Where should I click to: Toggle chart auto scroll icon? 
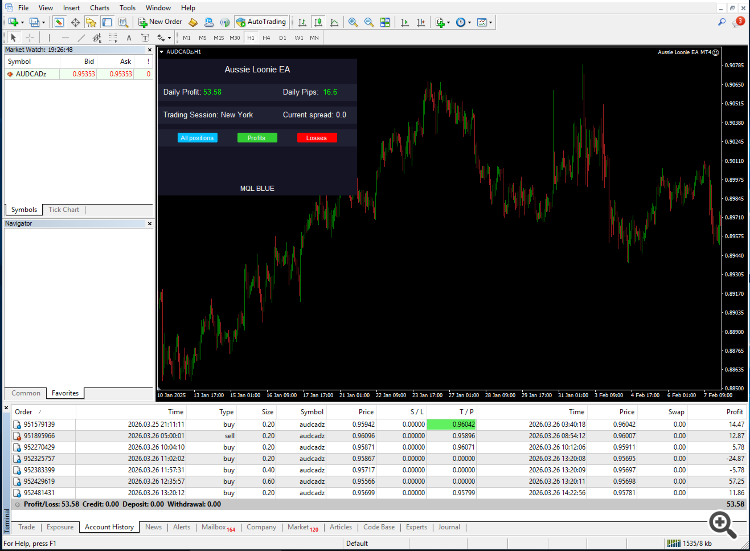tap(405, 22)
